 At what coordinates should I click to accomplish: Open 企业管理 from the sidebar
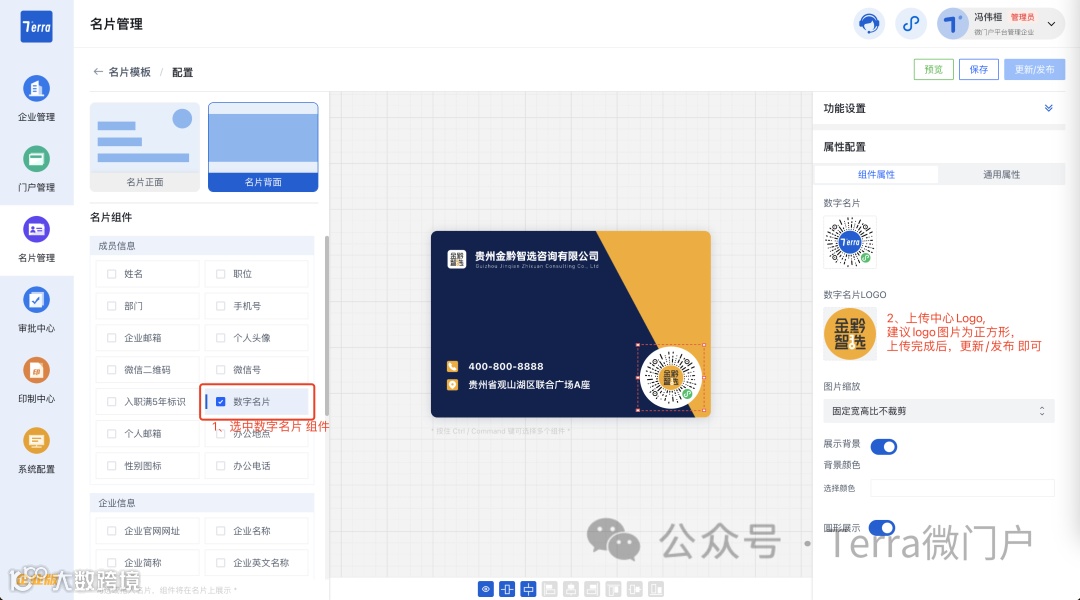coord(37,99)
